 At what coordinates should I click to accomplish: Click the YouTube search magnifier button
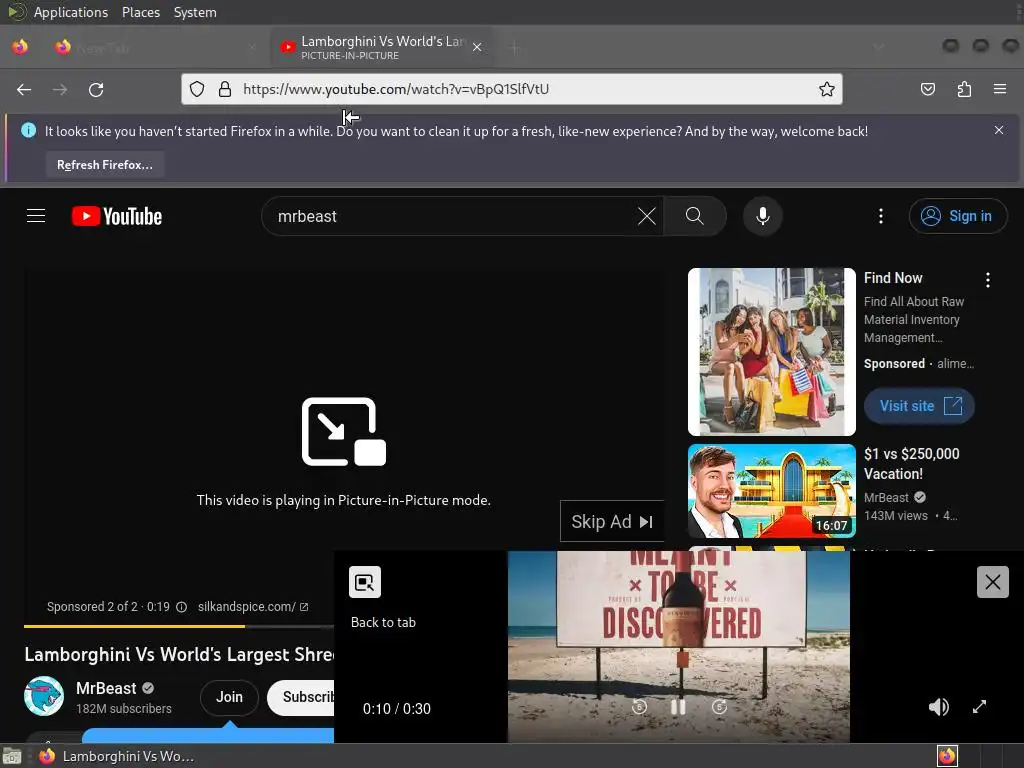coord(695,216)
